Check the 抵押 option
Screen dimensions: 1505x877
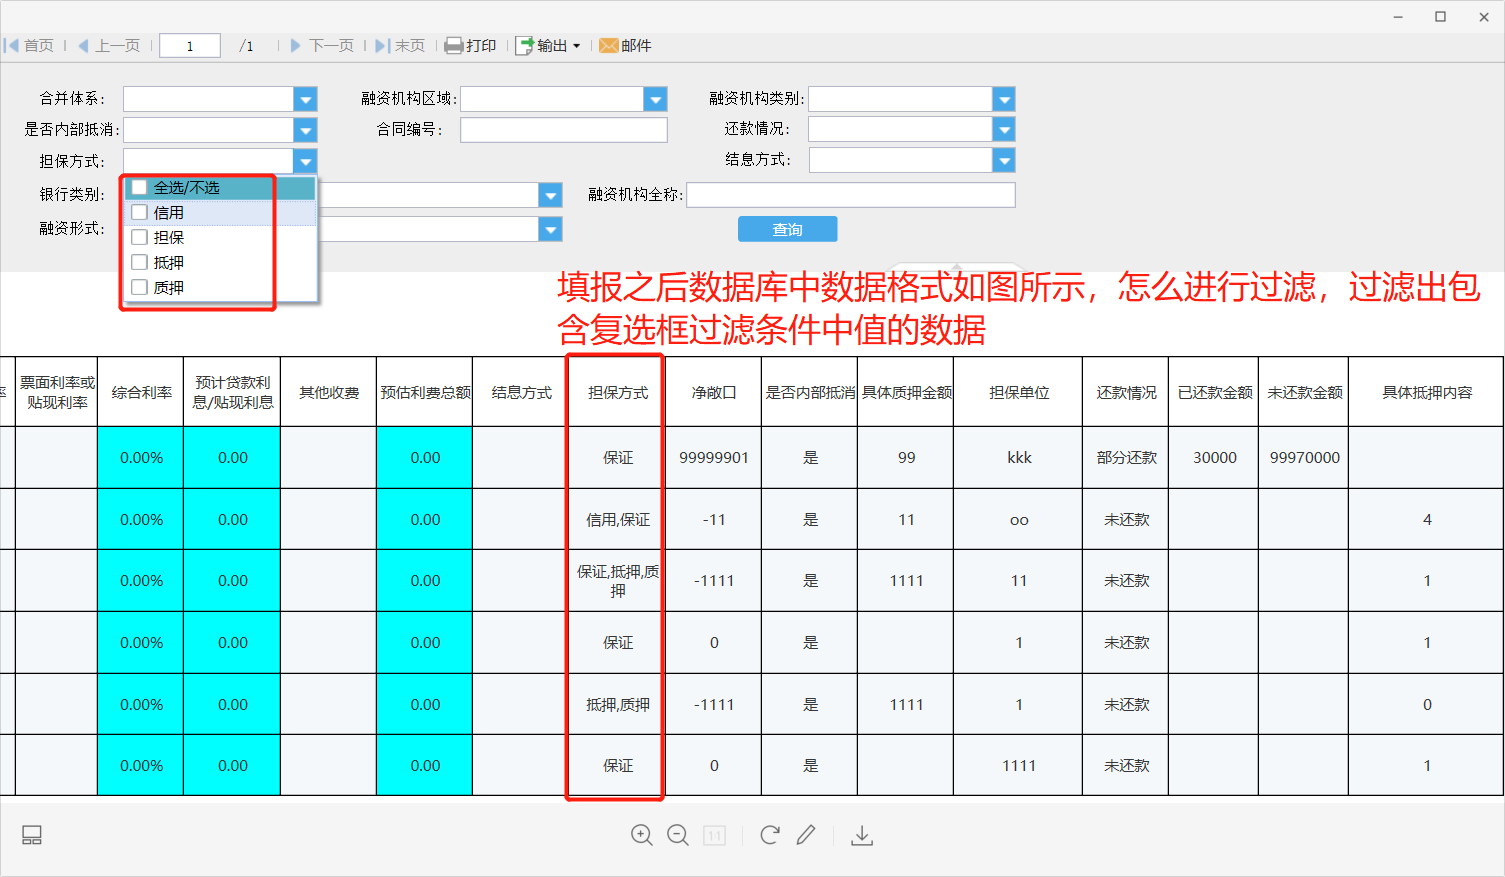140,262
